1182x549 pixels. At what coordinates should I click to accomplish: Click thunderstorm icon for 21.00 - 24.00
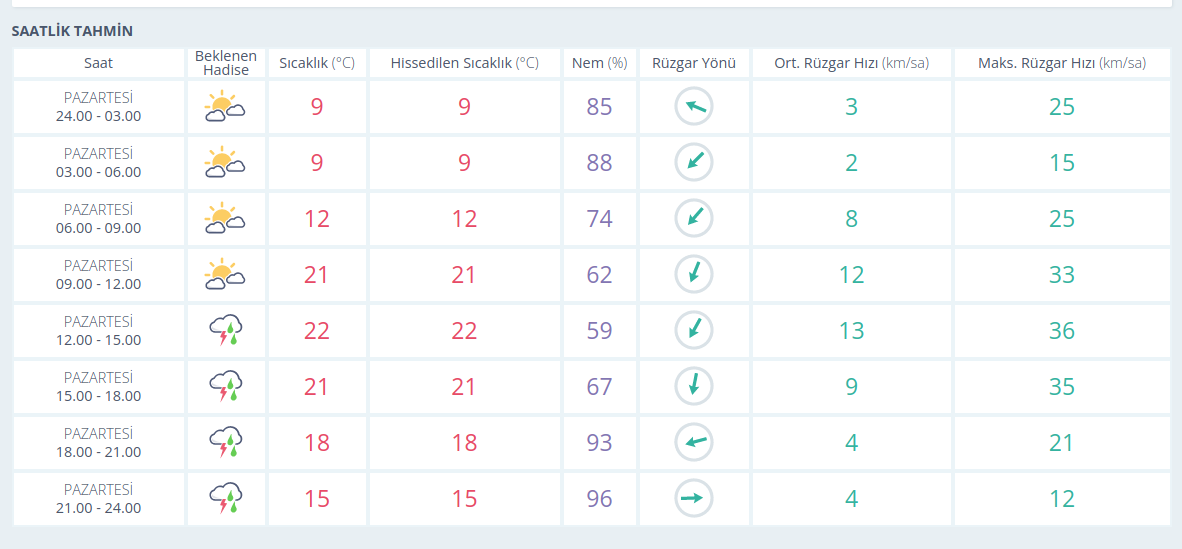click(x=226, y=499)
